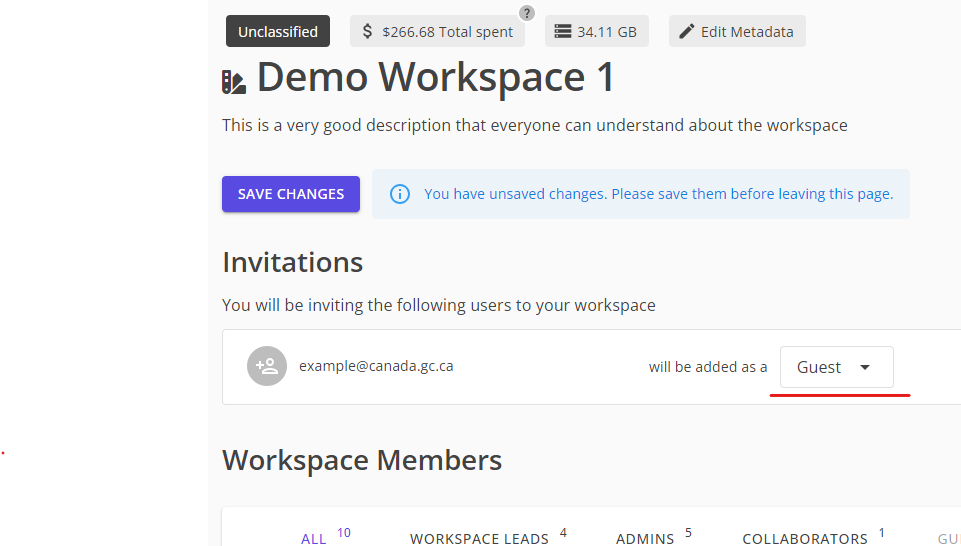The width and height of the screenshot is (961, 546).
Task: Click the question mark help icon
Action: point(527,13)
